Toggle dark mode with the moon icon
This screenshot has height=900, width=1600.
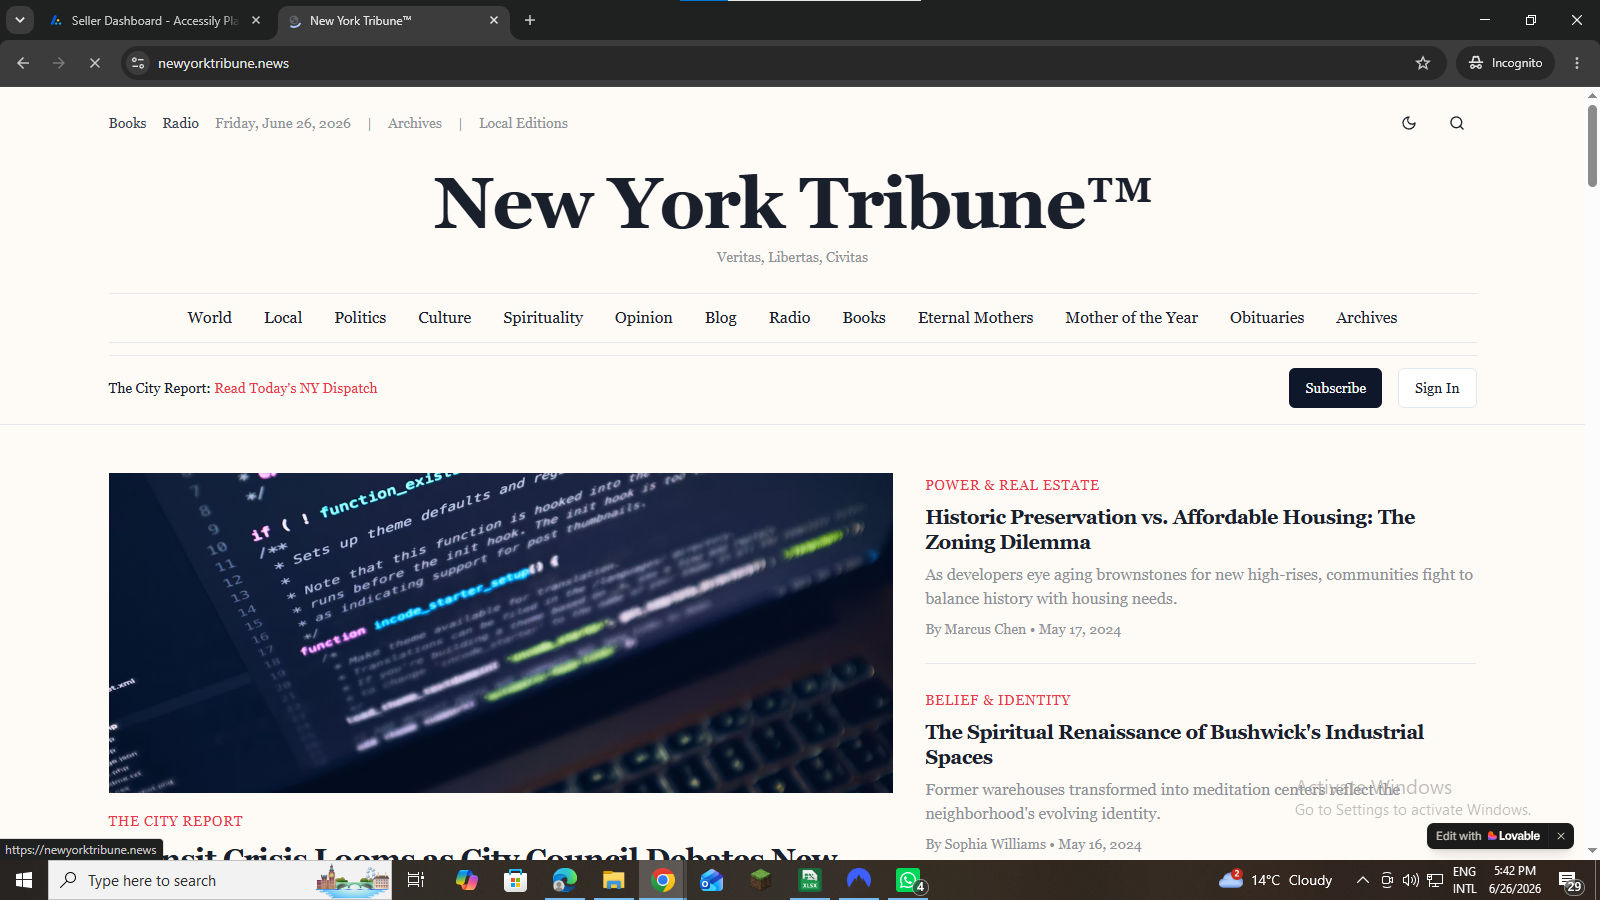(1409, 123)
